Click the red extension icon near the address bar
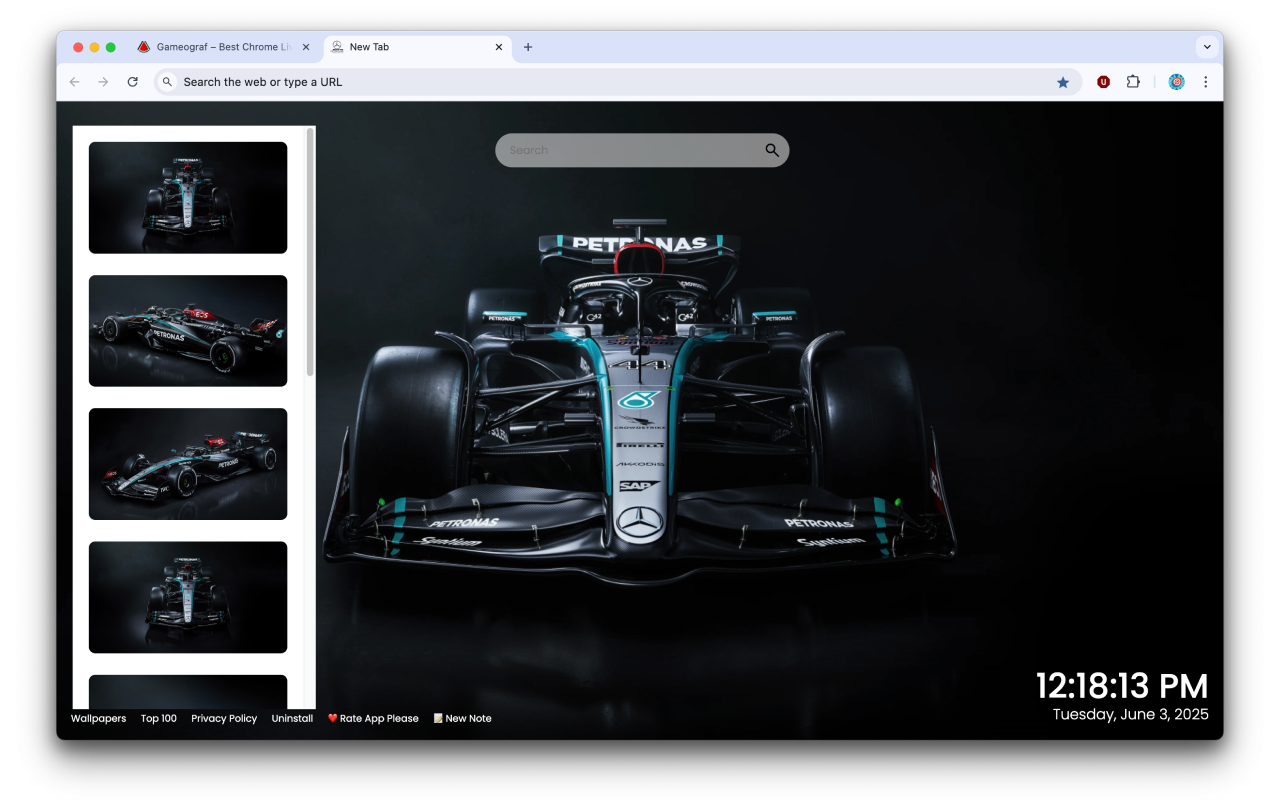This screenshot has width=1280, height=800. coord(1103,81)
